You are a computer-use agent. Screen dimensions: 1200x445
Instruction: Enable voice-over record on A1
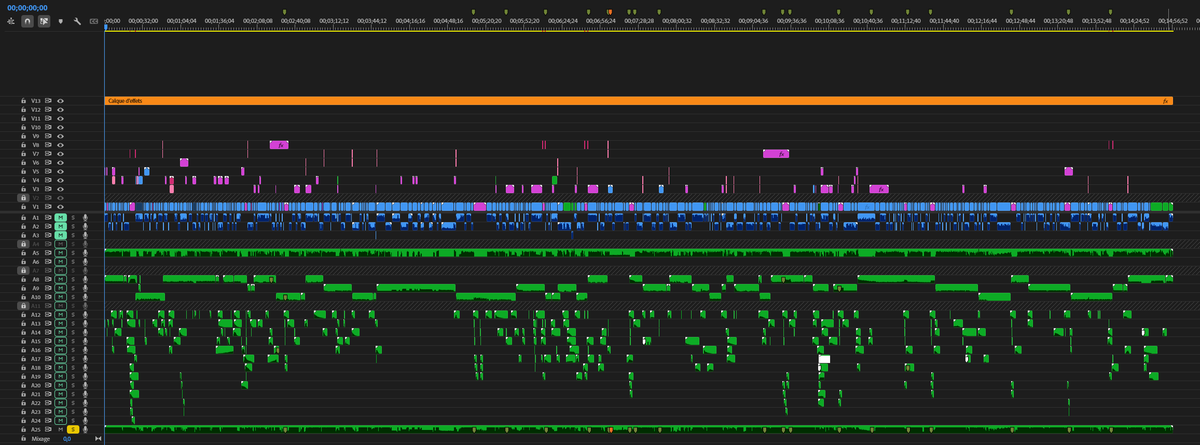pos(85,218)
